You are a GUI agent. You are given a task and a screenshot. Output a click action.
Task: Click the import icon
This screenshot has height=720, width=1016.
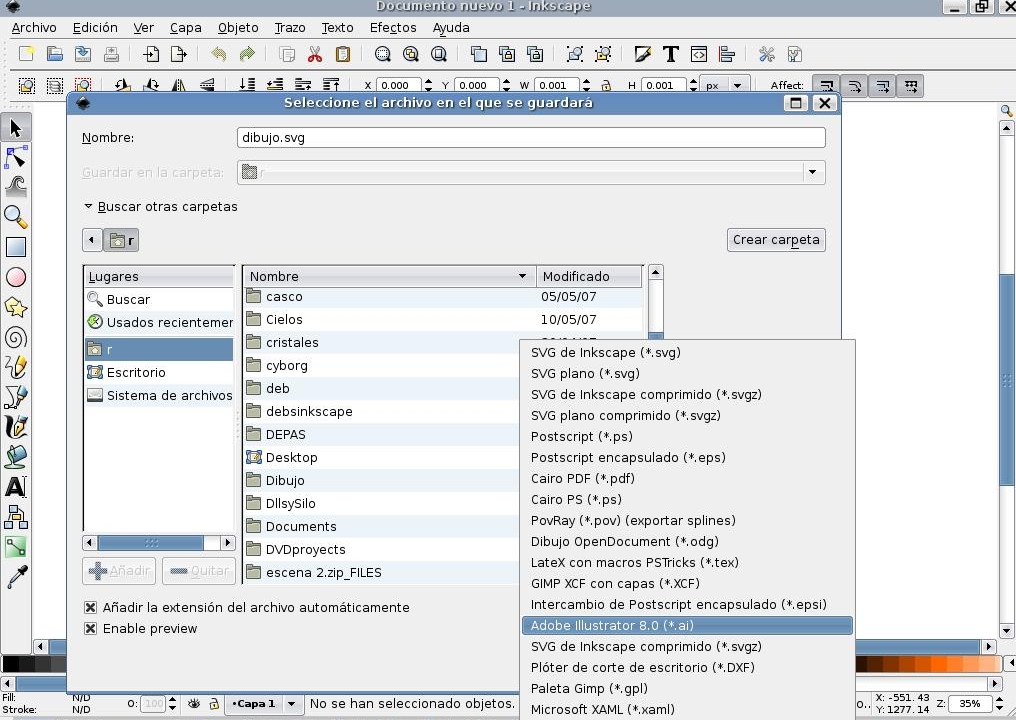151,54
